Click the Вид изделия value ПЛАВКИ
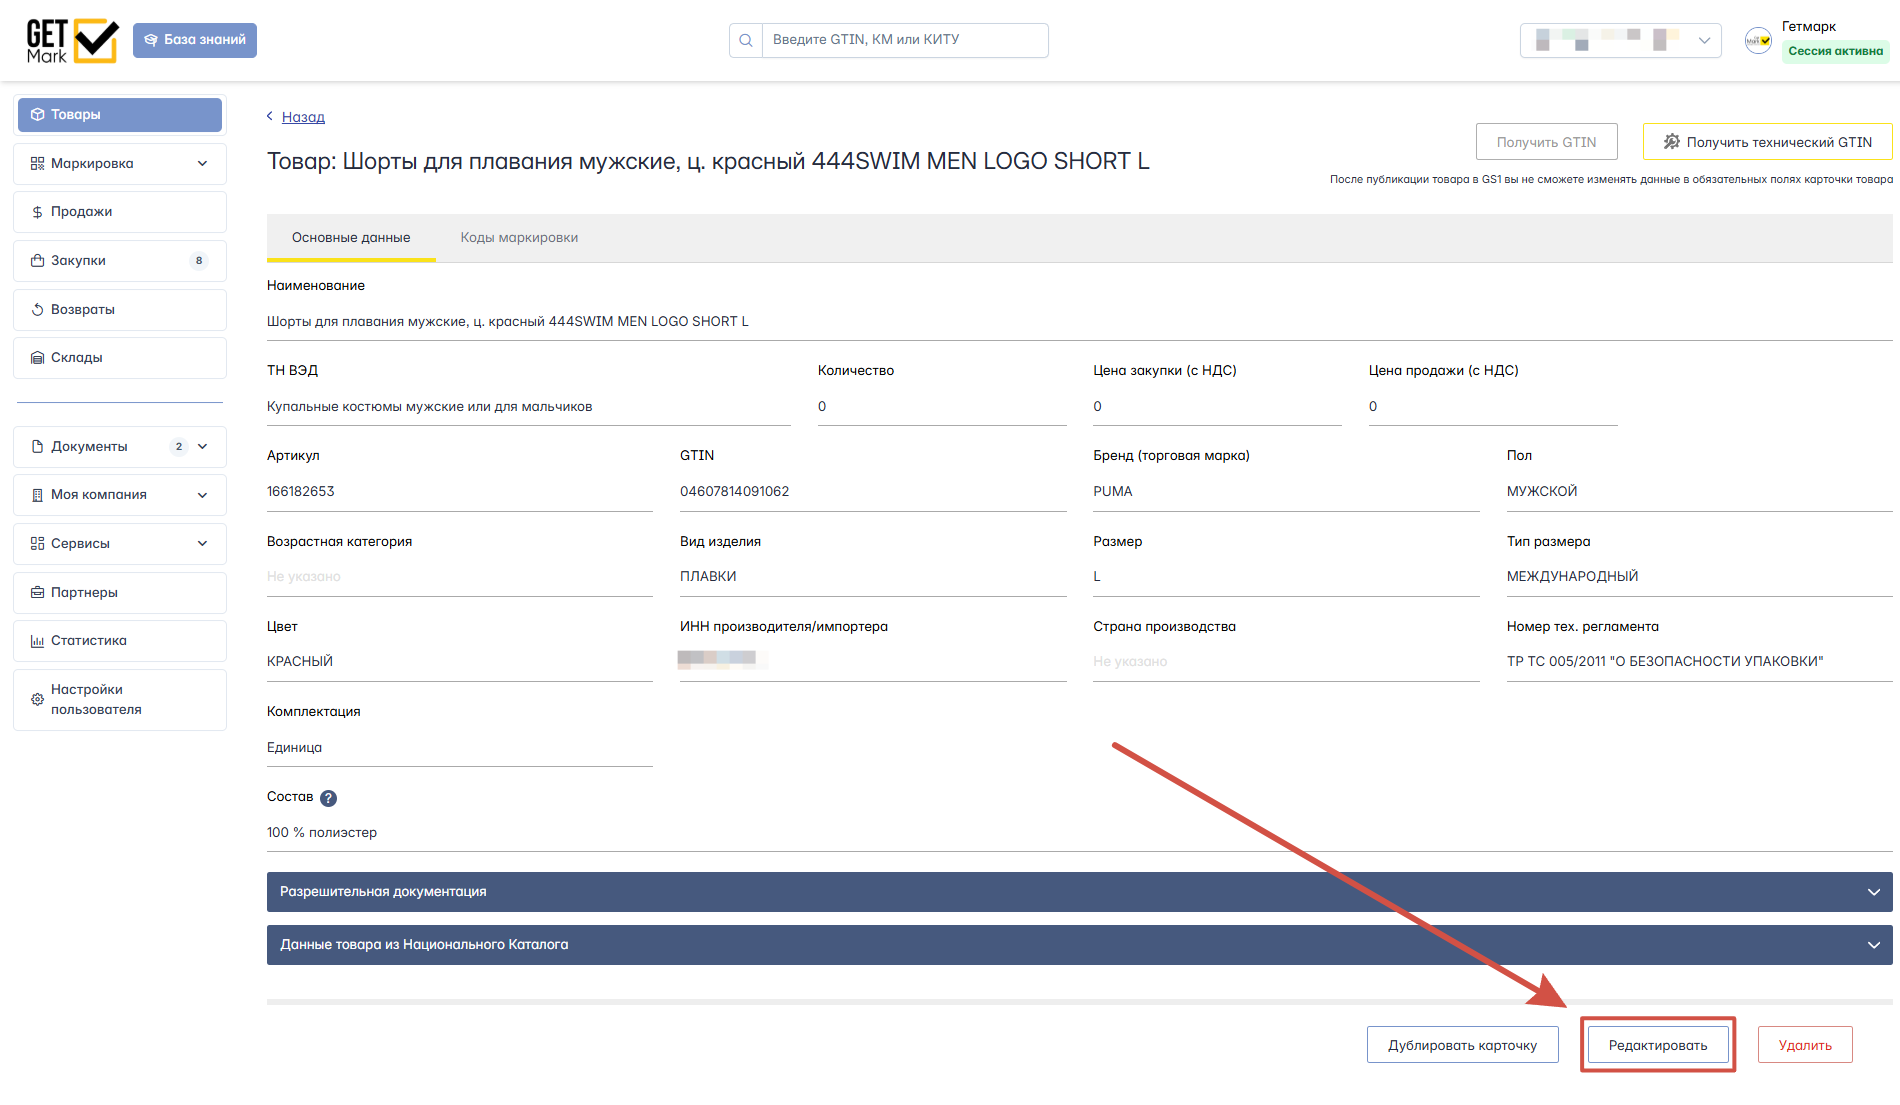1900x1105 pixels. [708, 577]
